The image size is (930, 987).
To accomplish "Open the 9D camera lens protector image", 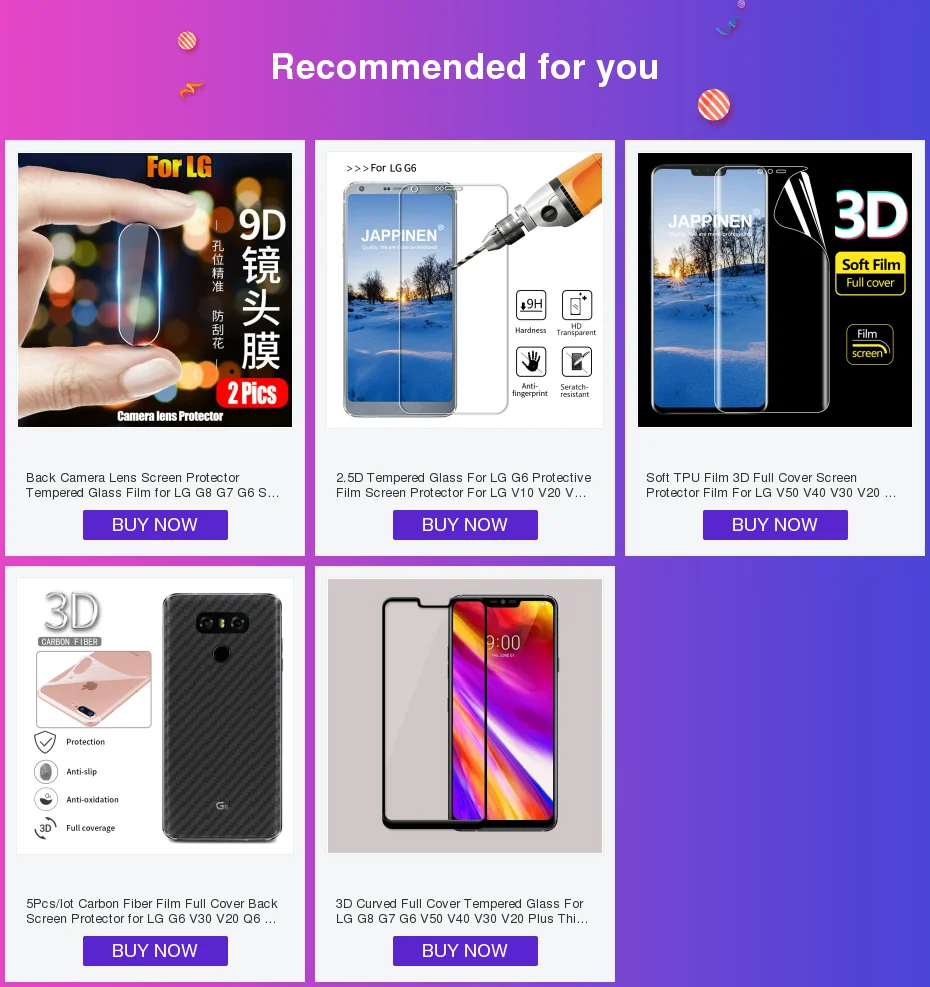I will click(155, 290).
